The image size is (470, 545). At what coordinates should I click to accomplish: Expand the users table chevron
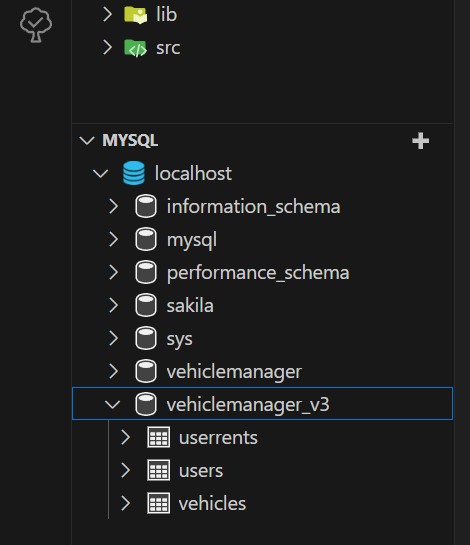tap(125, 470)
